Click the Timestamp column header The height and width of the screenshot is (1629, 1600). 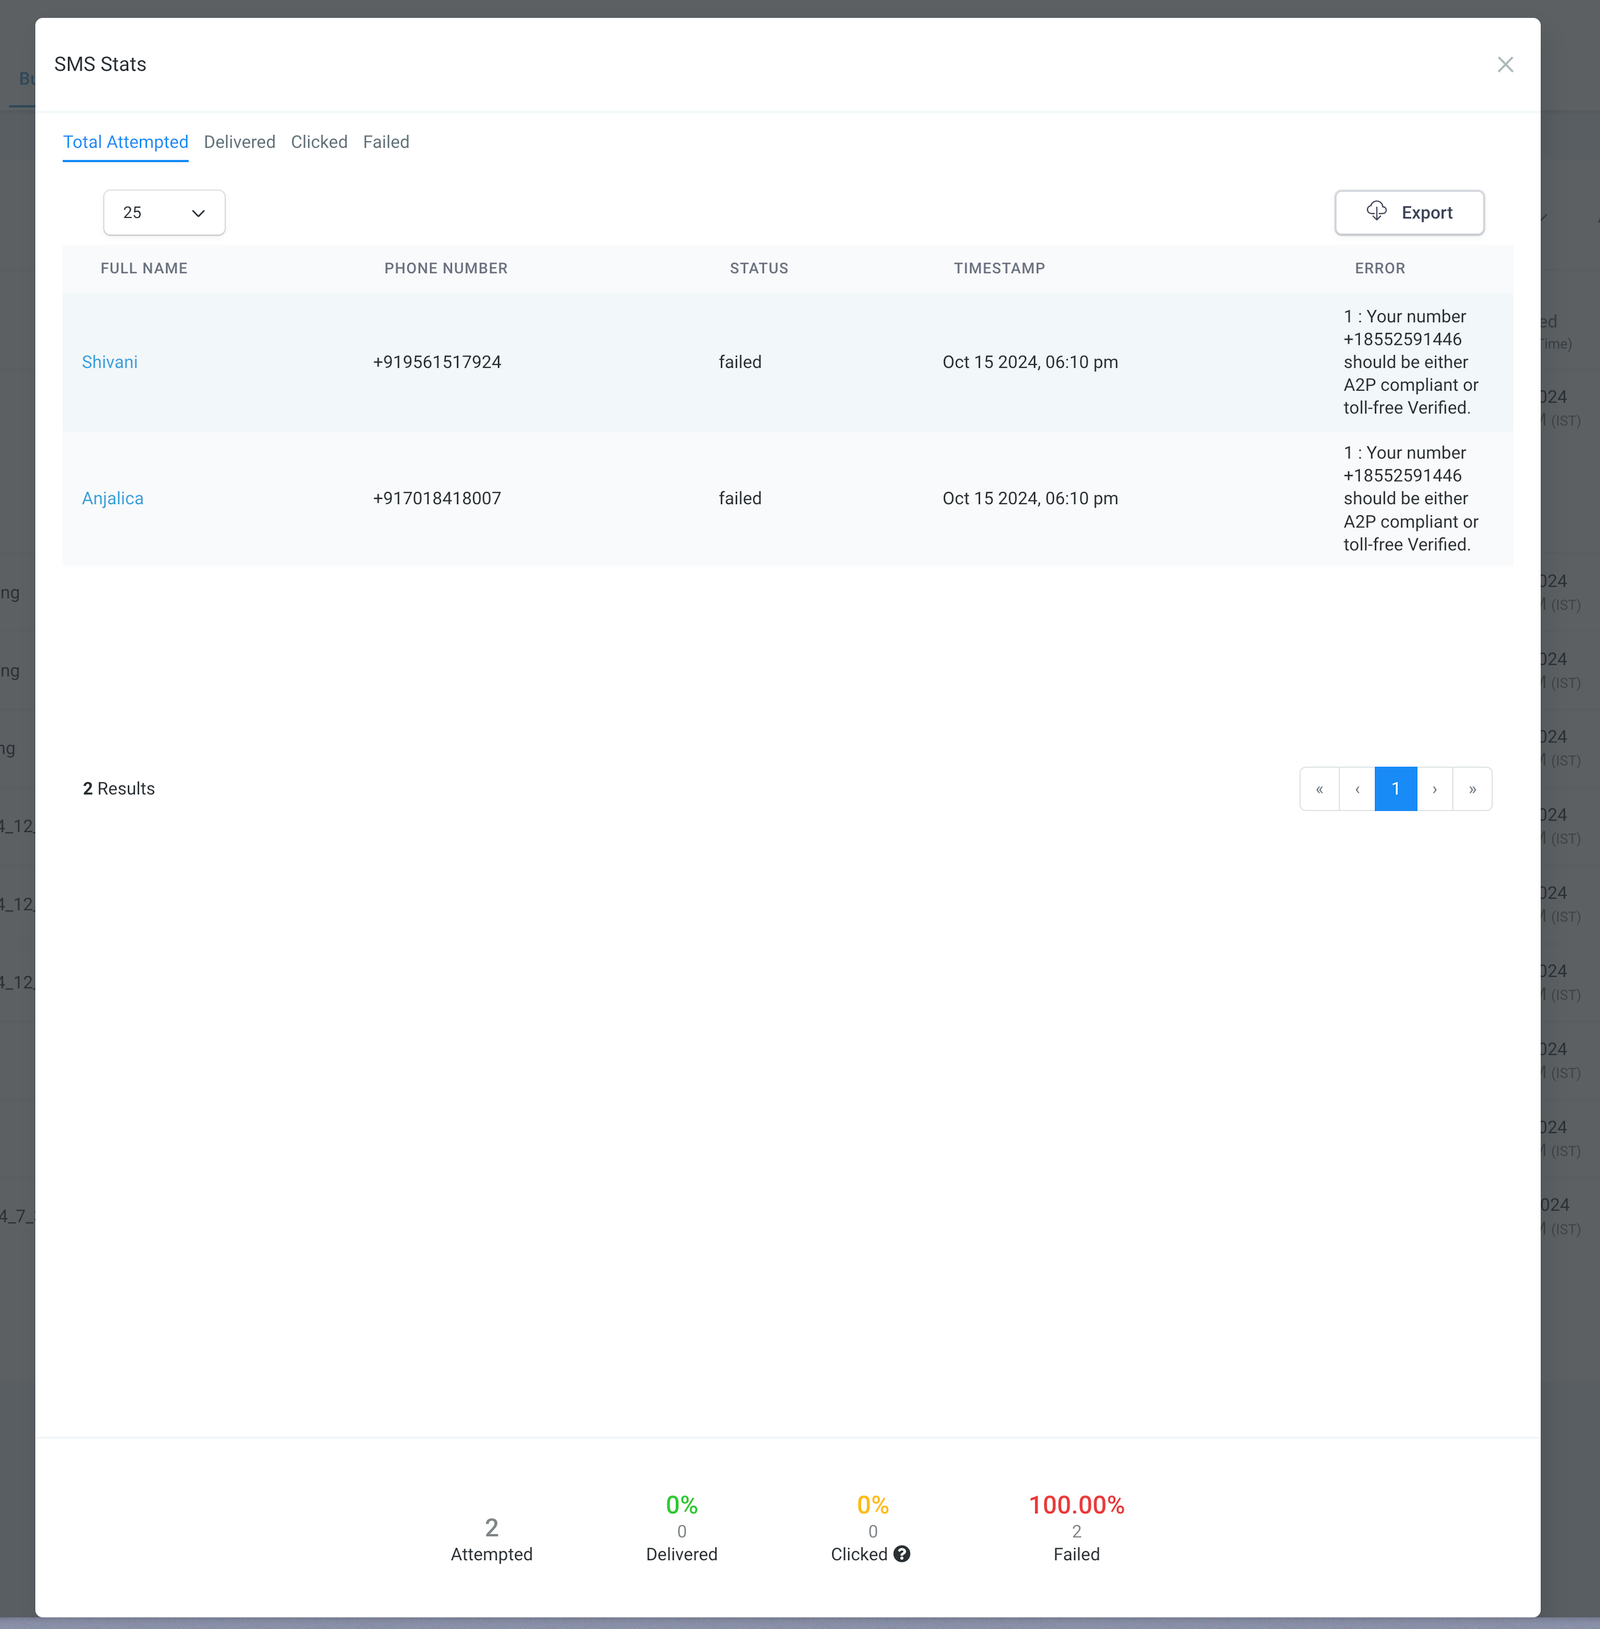coord(999,268)
